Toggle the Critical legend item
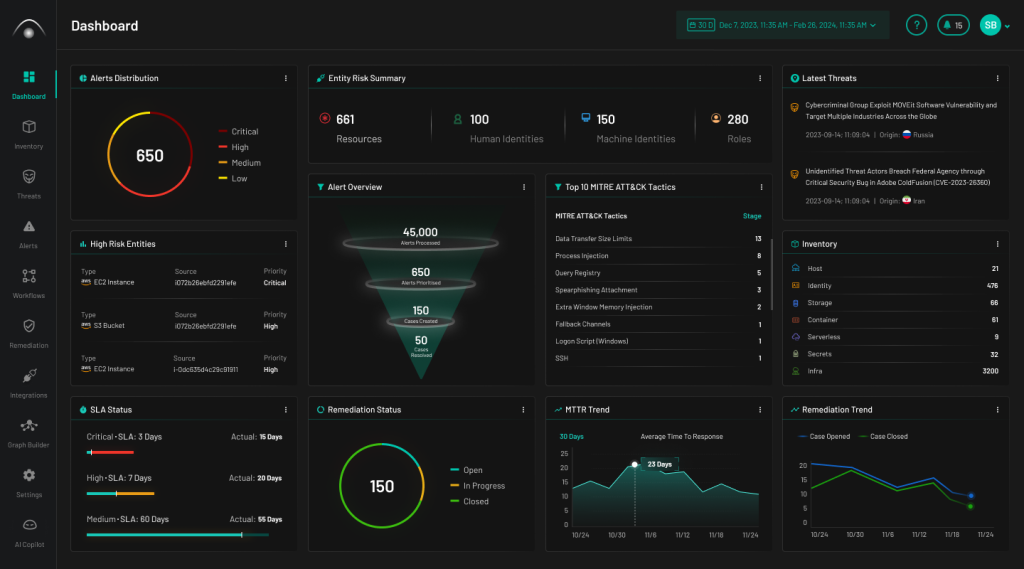 click(x=238, y=131)
